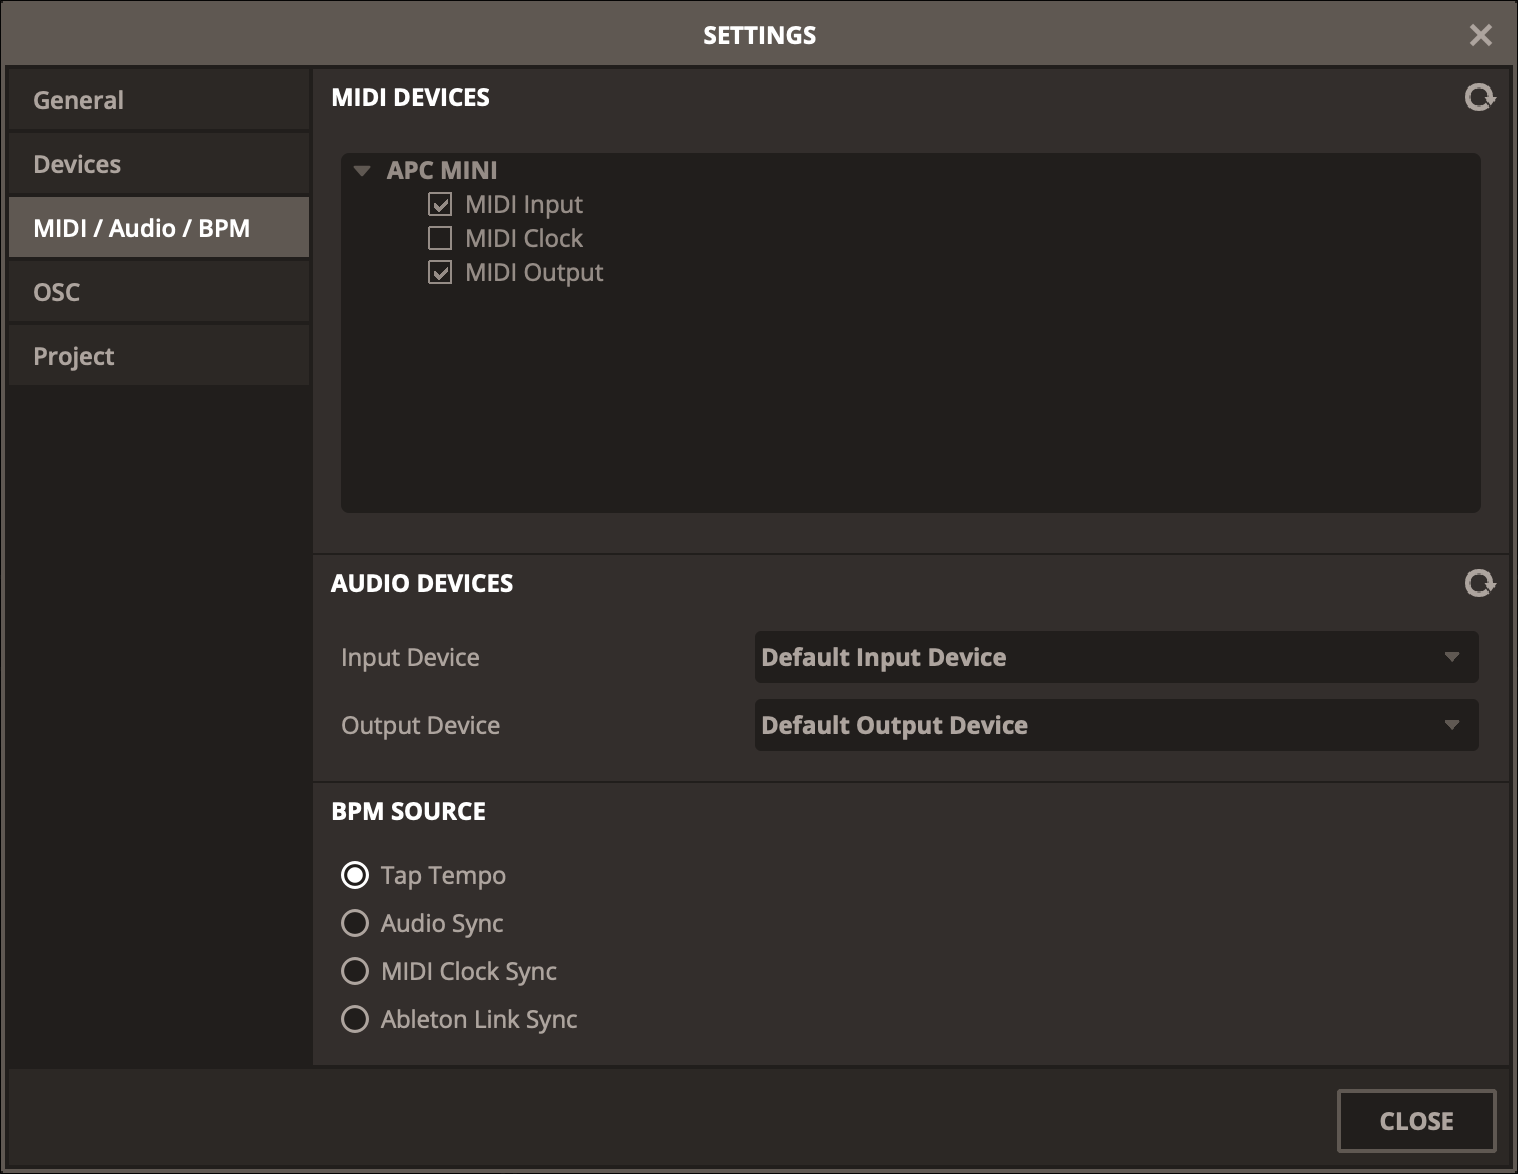Viewport: 1518px width, 1174px height.
Task: Select MIDI Clock Sync radio button
Action: (x=355, y=971)
